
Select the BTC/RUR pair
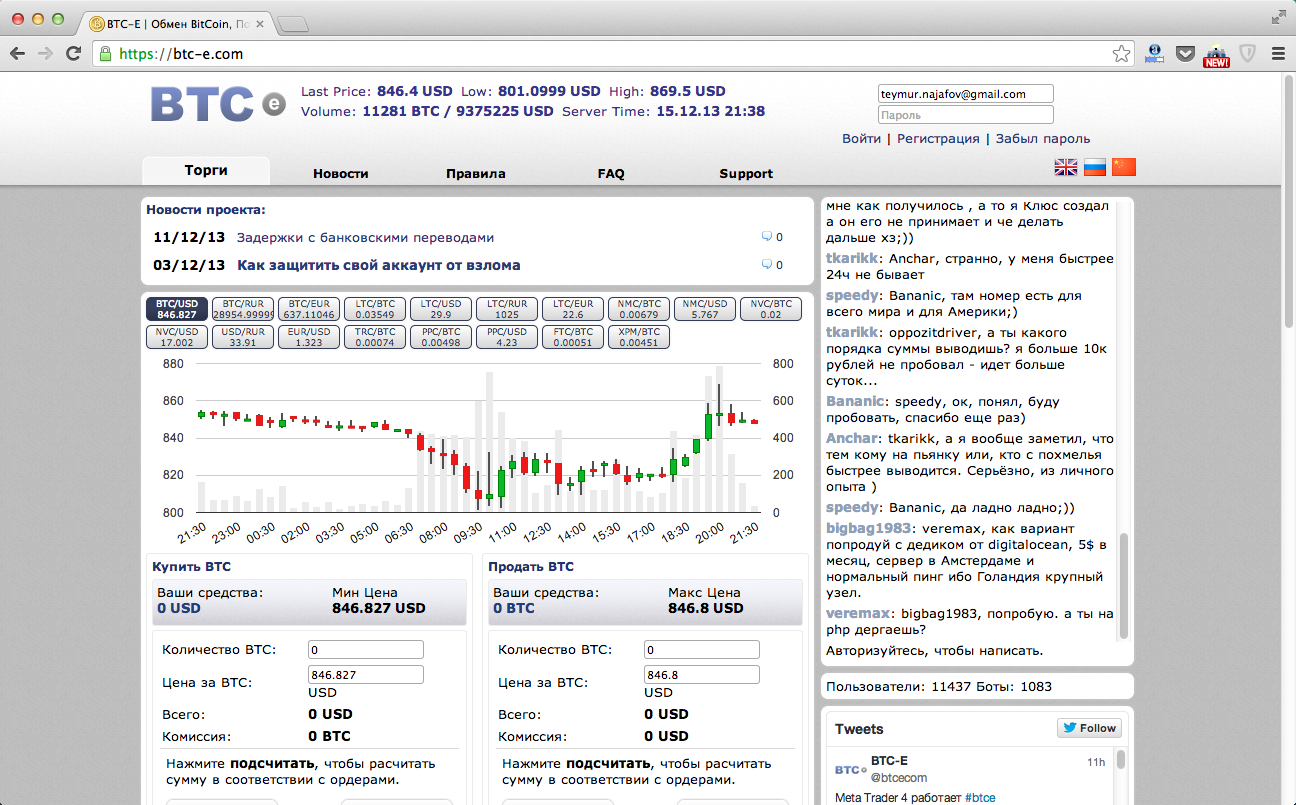point(243,309)
